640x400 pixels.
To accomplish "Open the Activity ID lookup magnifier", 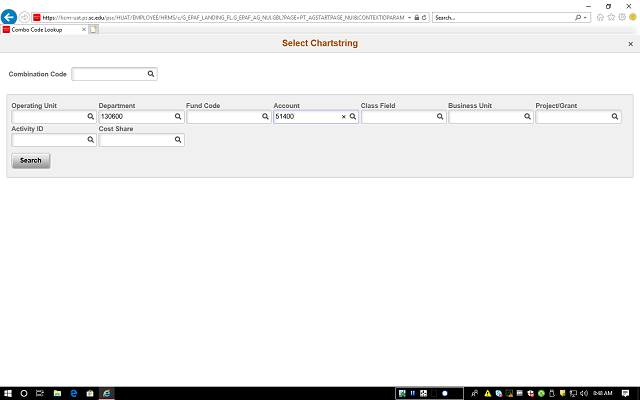I will (x=91, y=140).
